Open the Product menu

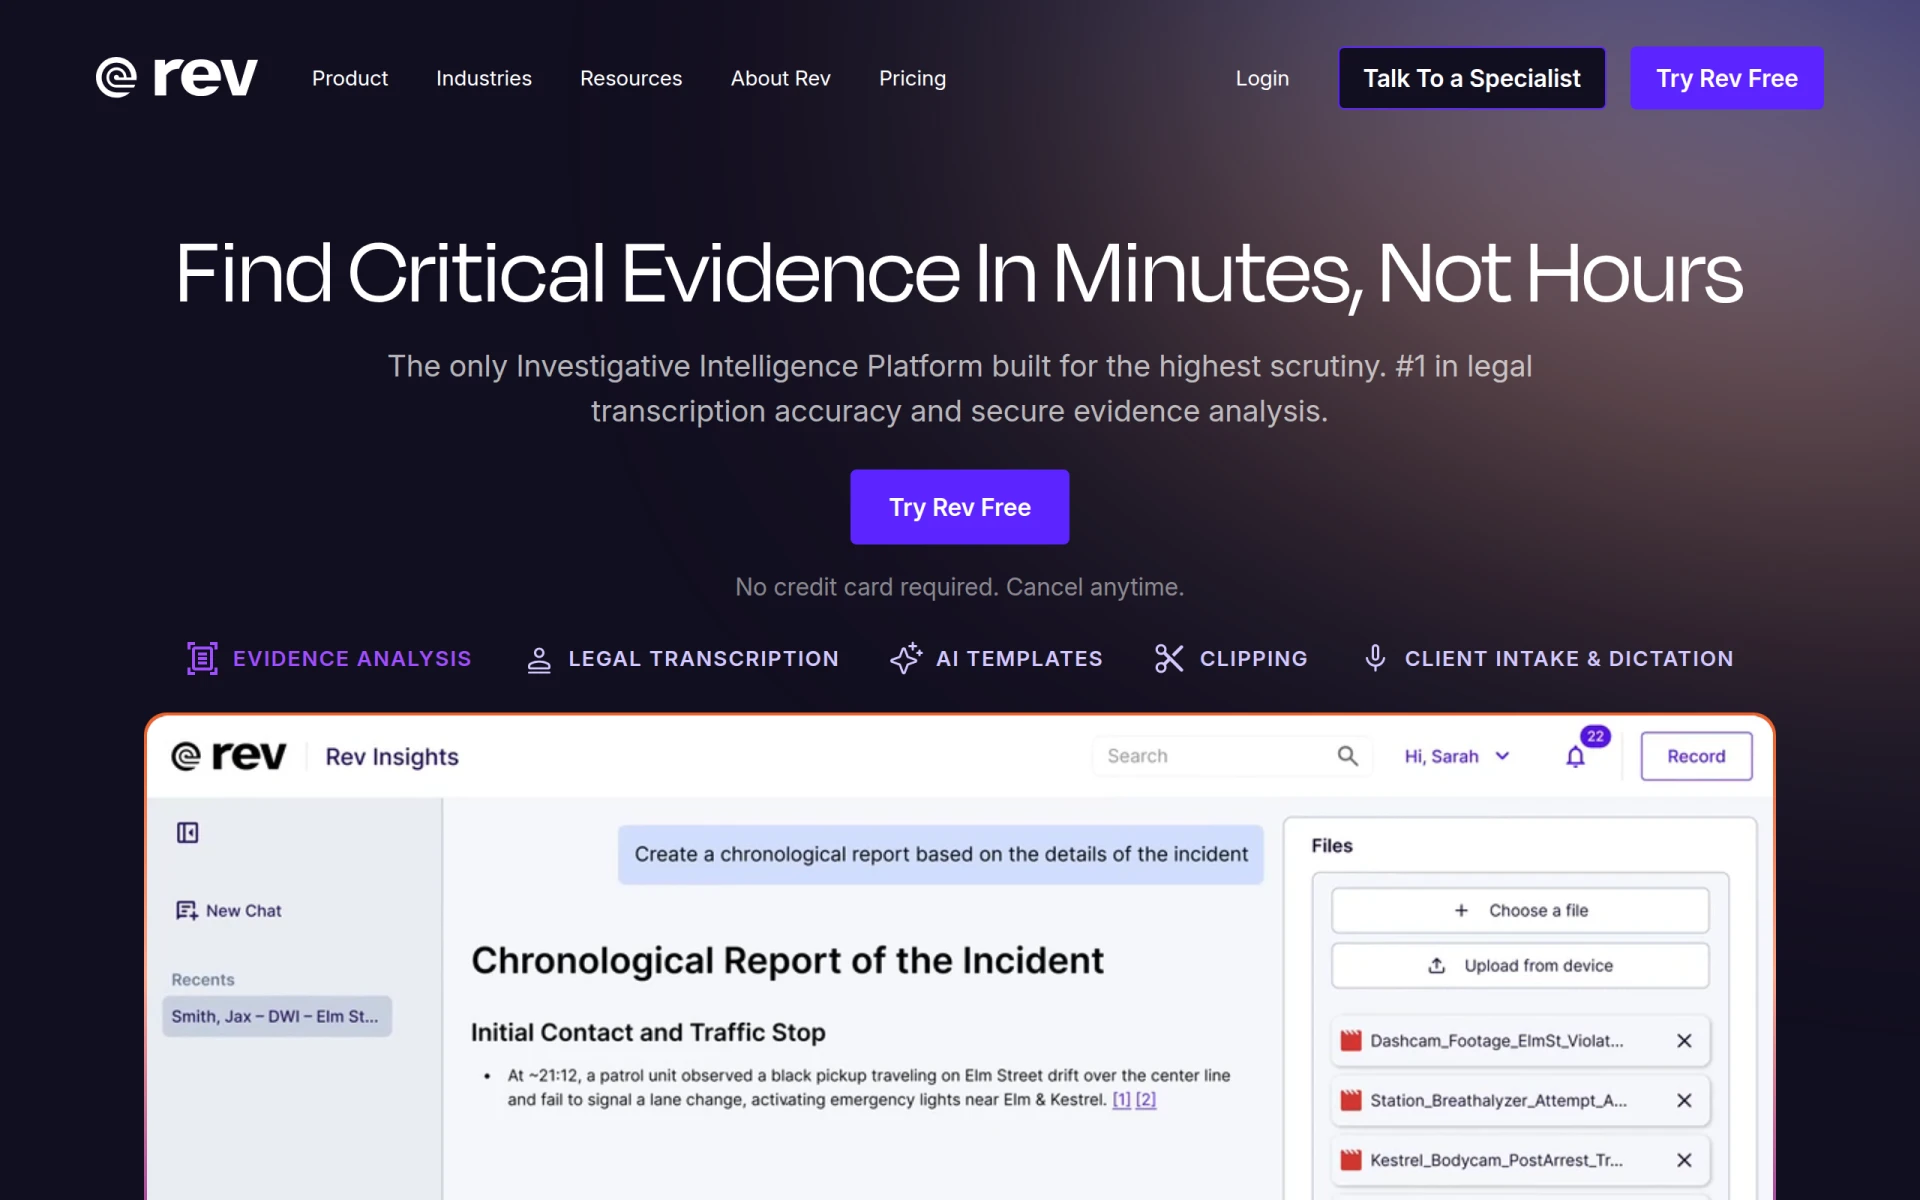[349, 78]
